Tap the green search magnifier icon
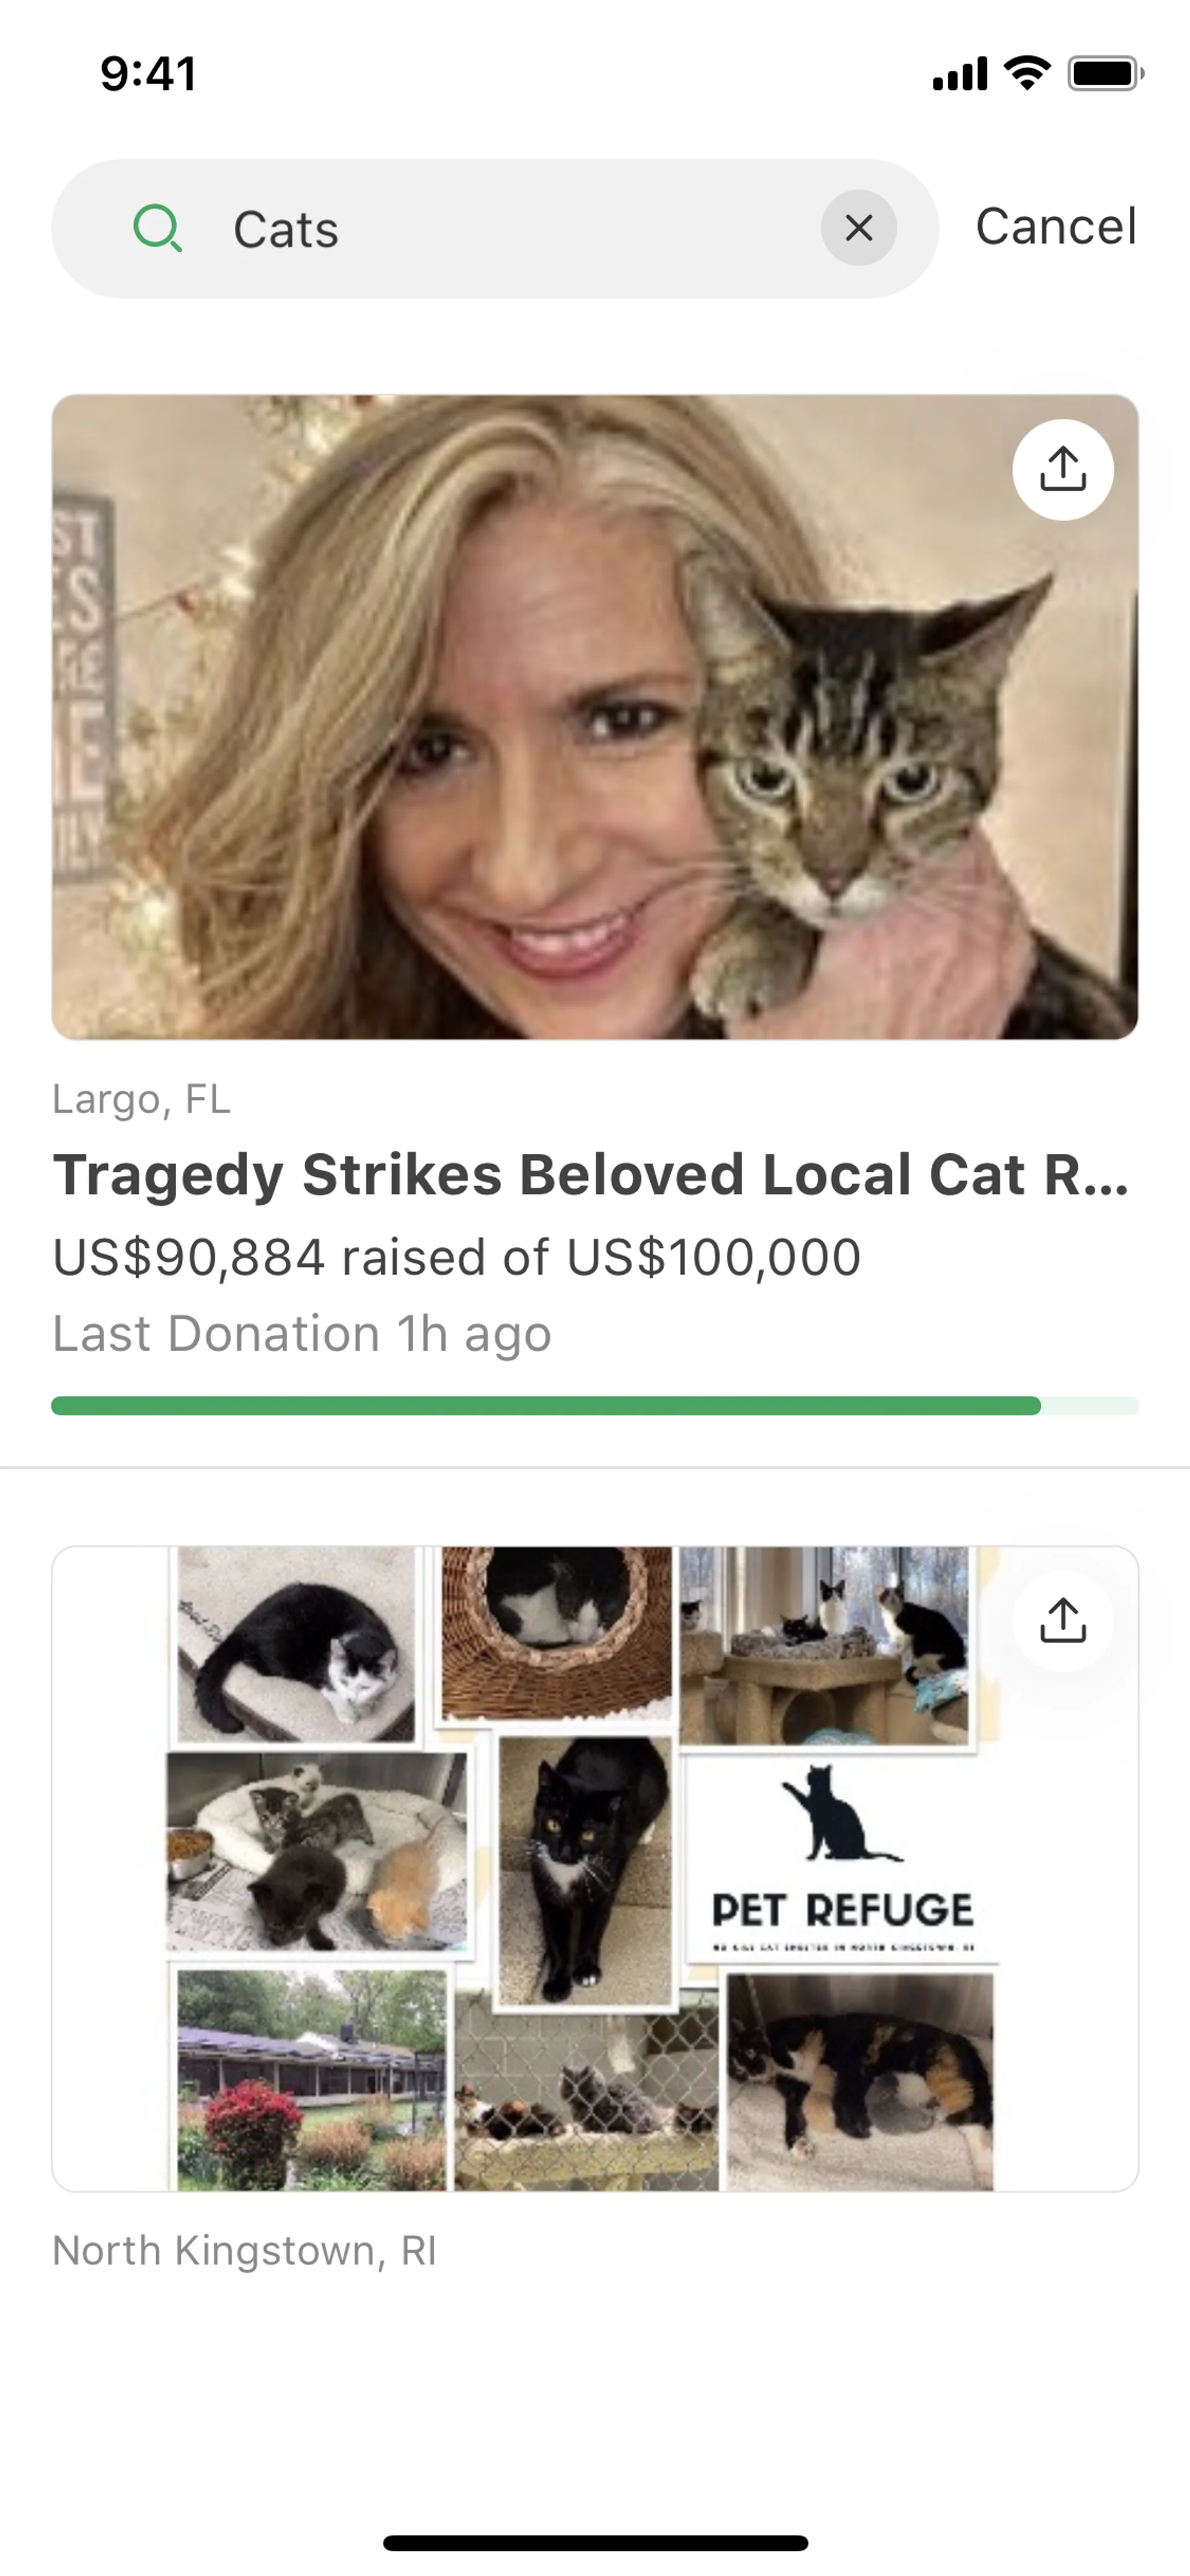Screen dimensions: 1190x2576 click(157, 228)
